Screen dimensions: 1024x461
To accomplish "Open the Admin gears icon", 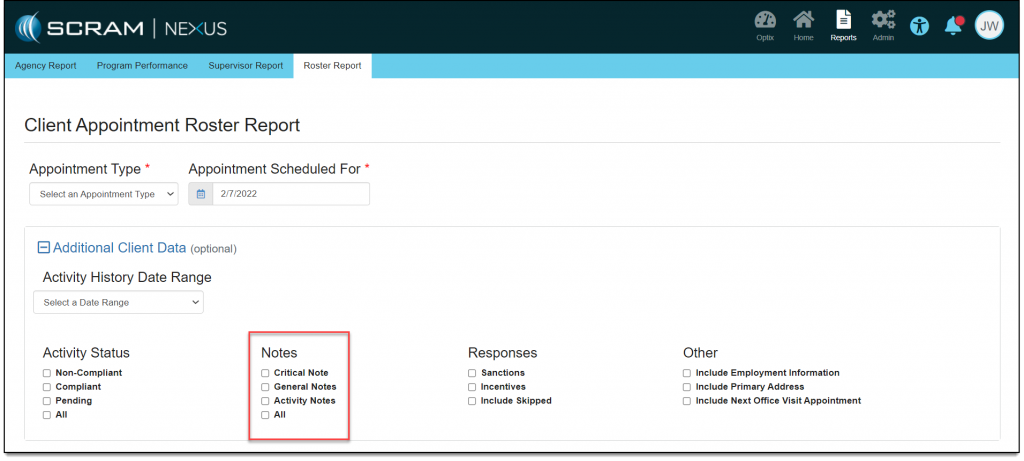I will pos(883,21).
